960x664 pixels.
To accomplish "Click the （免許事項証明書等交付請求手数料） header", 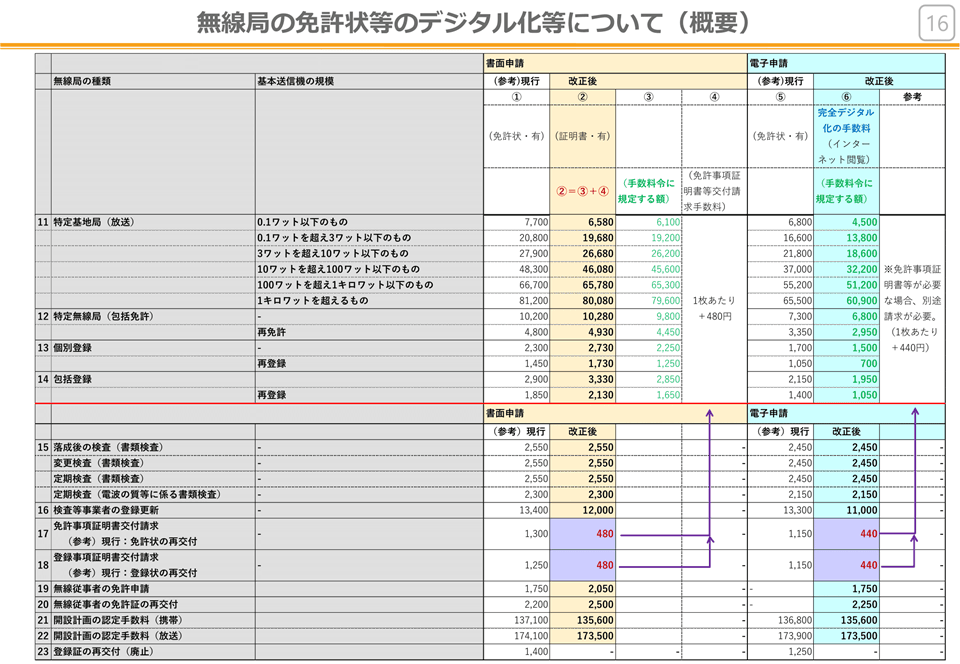I will tap(714, 191).
